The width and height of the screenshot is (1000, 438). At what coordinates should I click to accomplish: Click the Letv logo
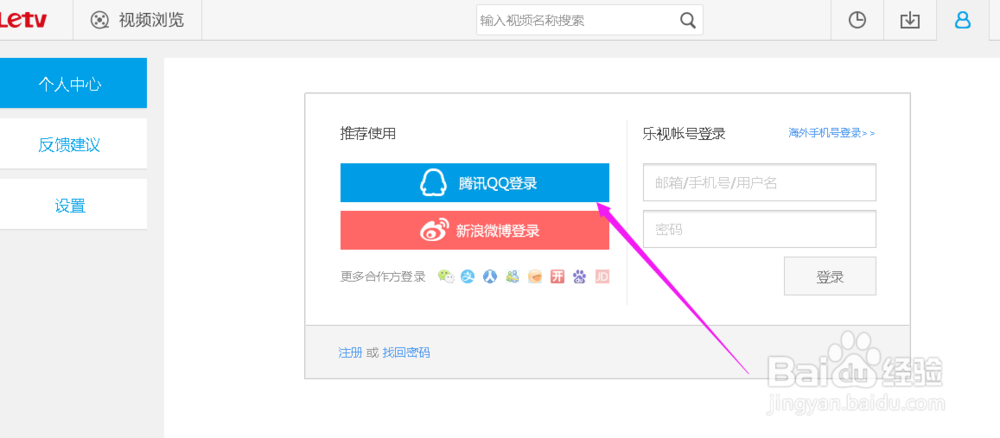(x=24, y=20)
